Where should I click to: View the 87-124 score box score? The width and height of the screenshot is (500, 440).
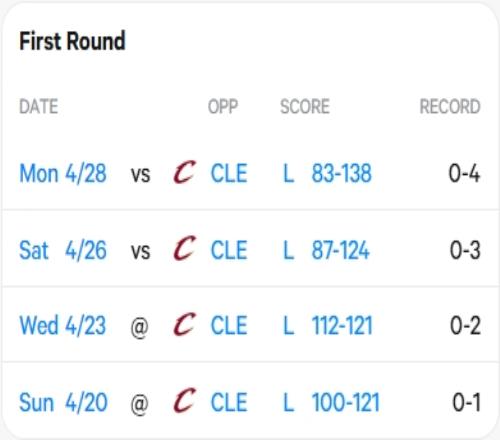pyautogui.click(x=340, y=250)
